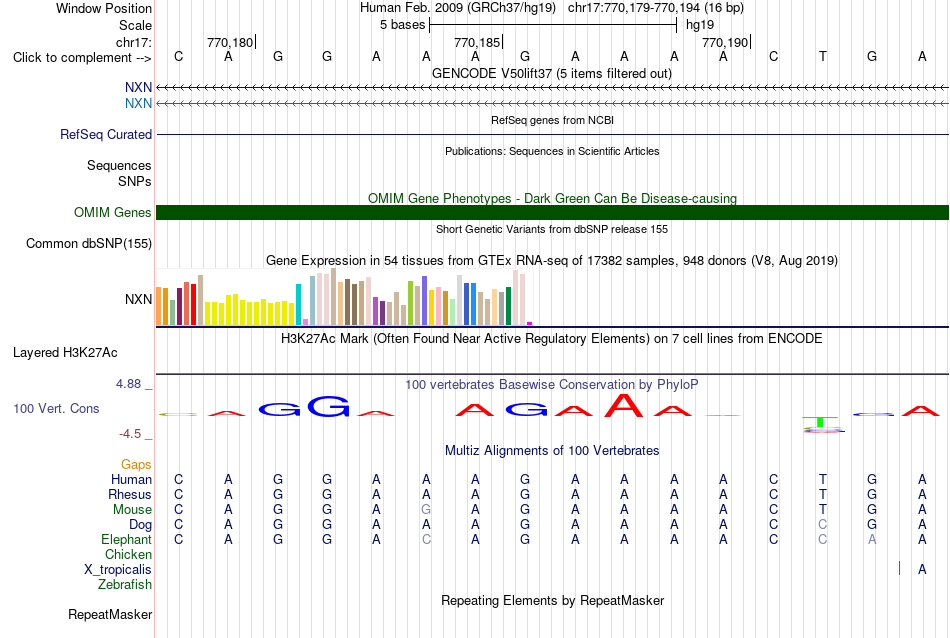Open the 100 Vert. Cons track label
Image resolution: width=950 pixels, height=638 pixels.
click(56, 408)
